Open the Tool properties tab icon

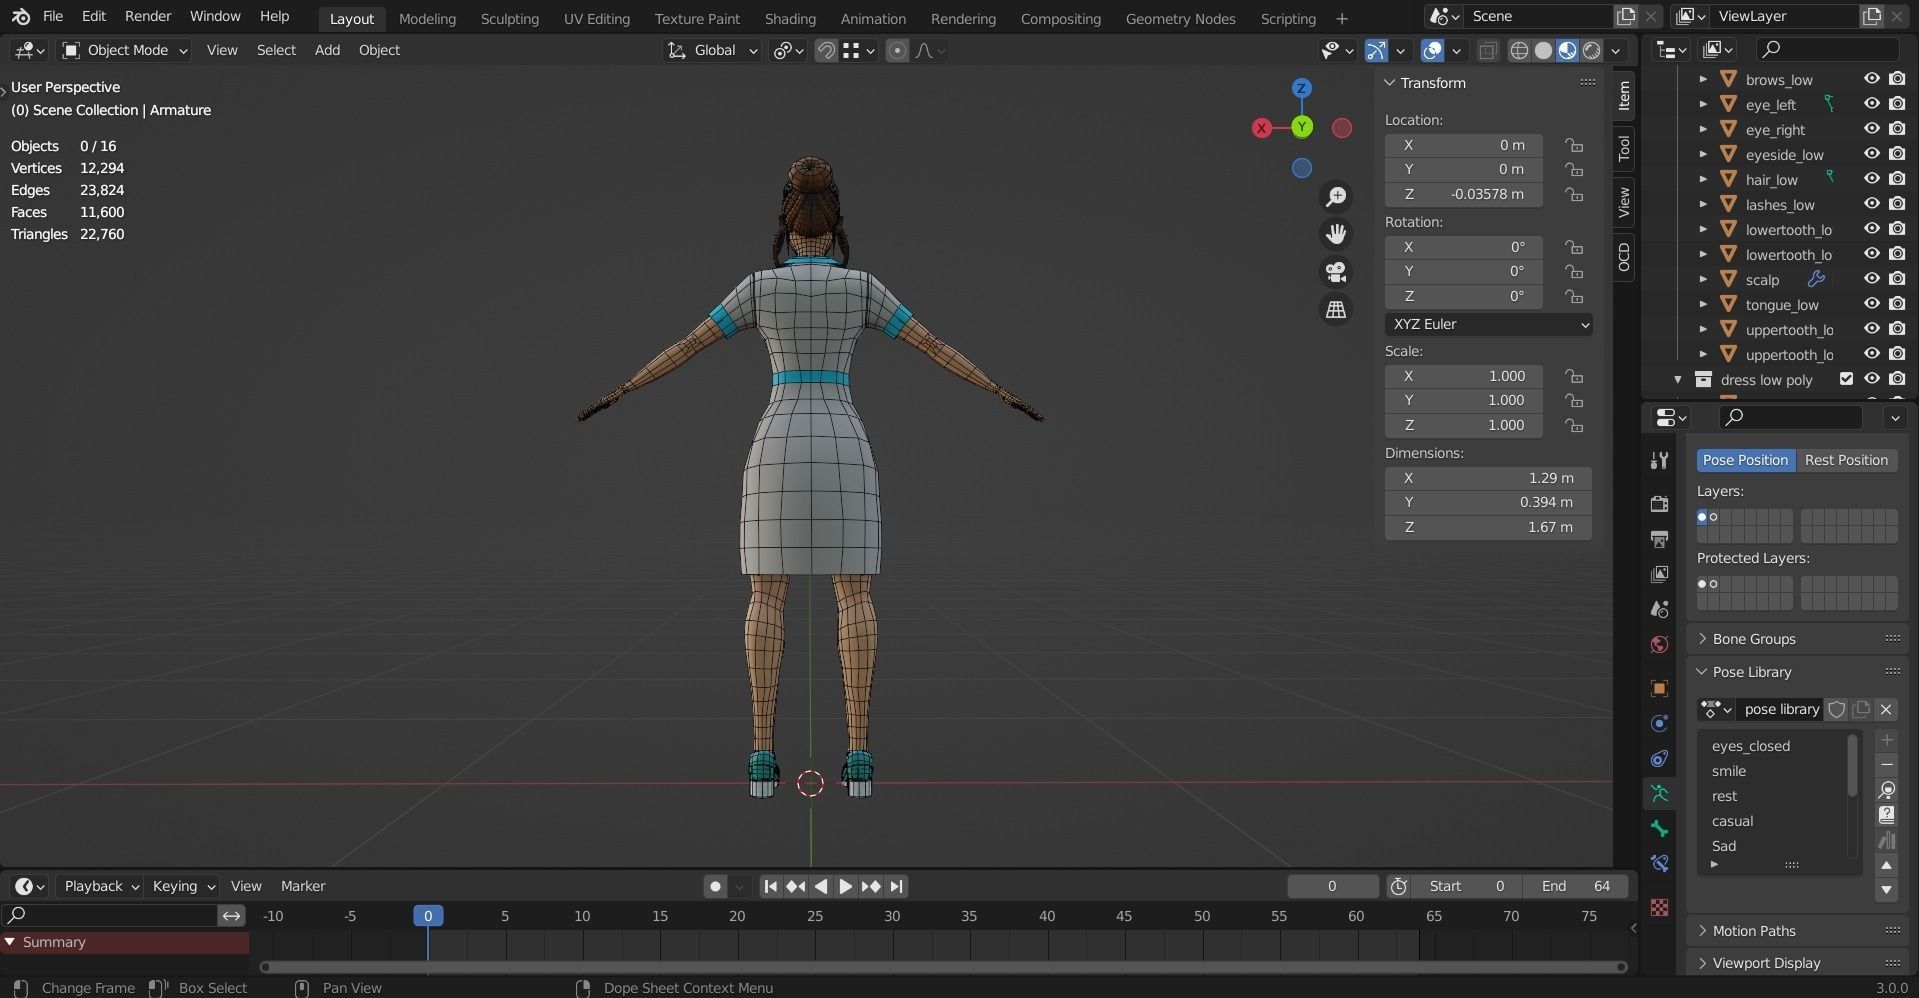pyautogui.click(x=1660, y=460)
